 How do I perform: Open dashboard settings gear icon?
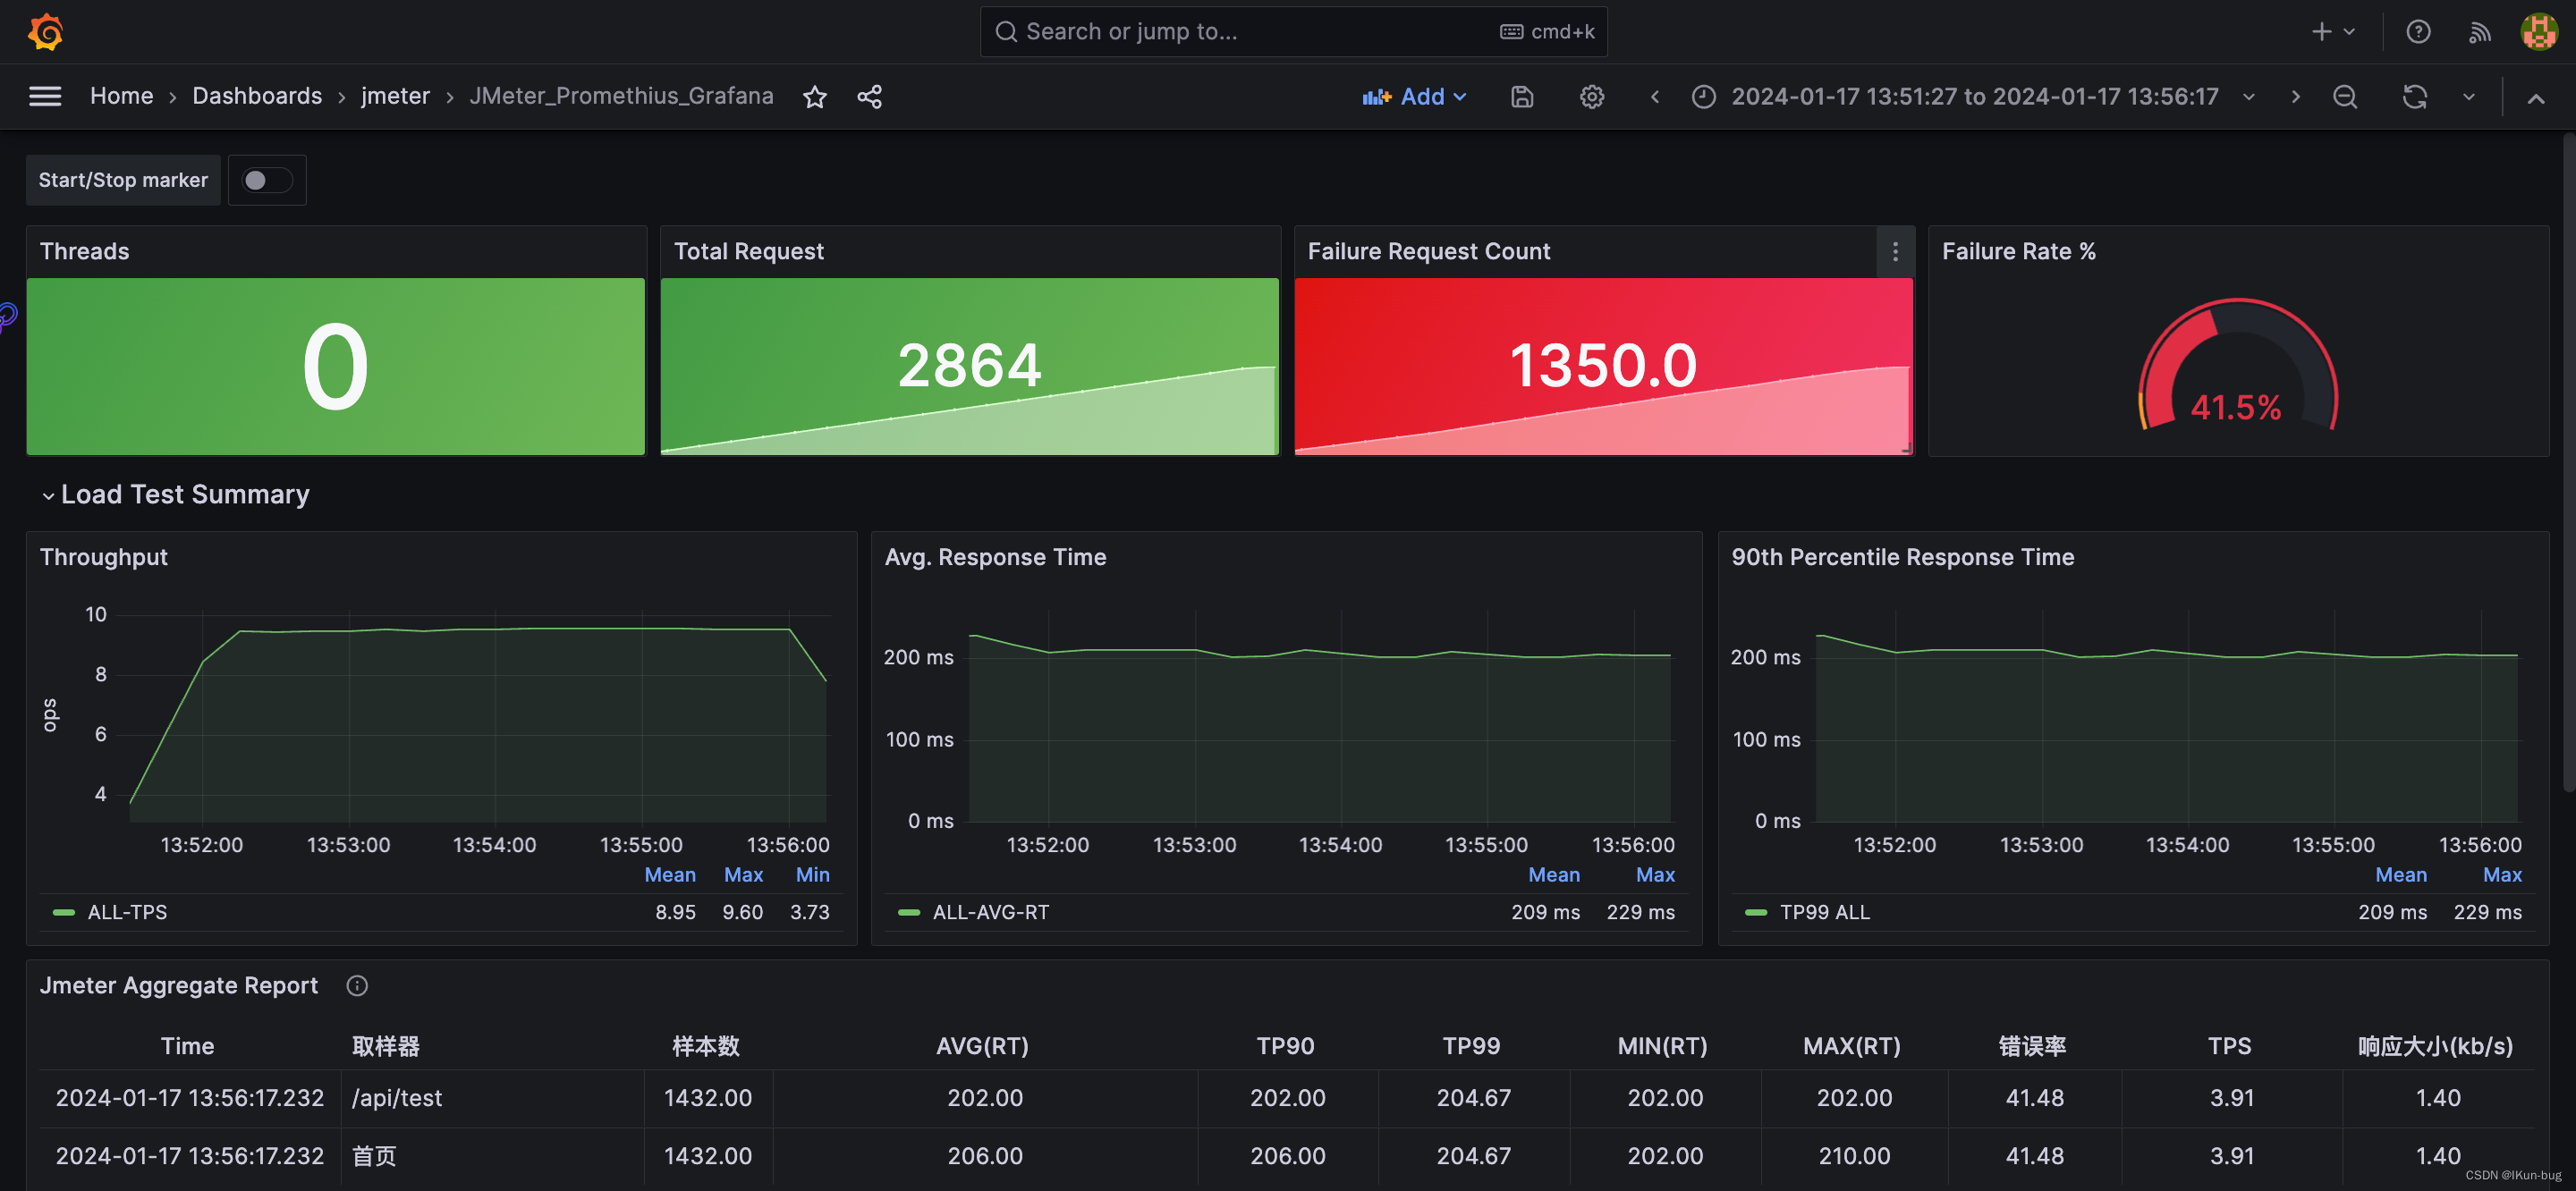click(1591, 96)
